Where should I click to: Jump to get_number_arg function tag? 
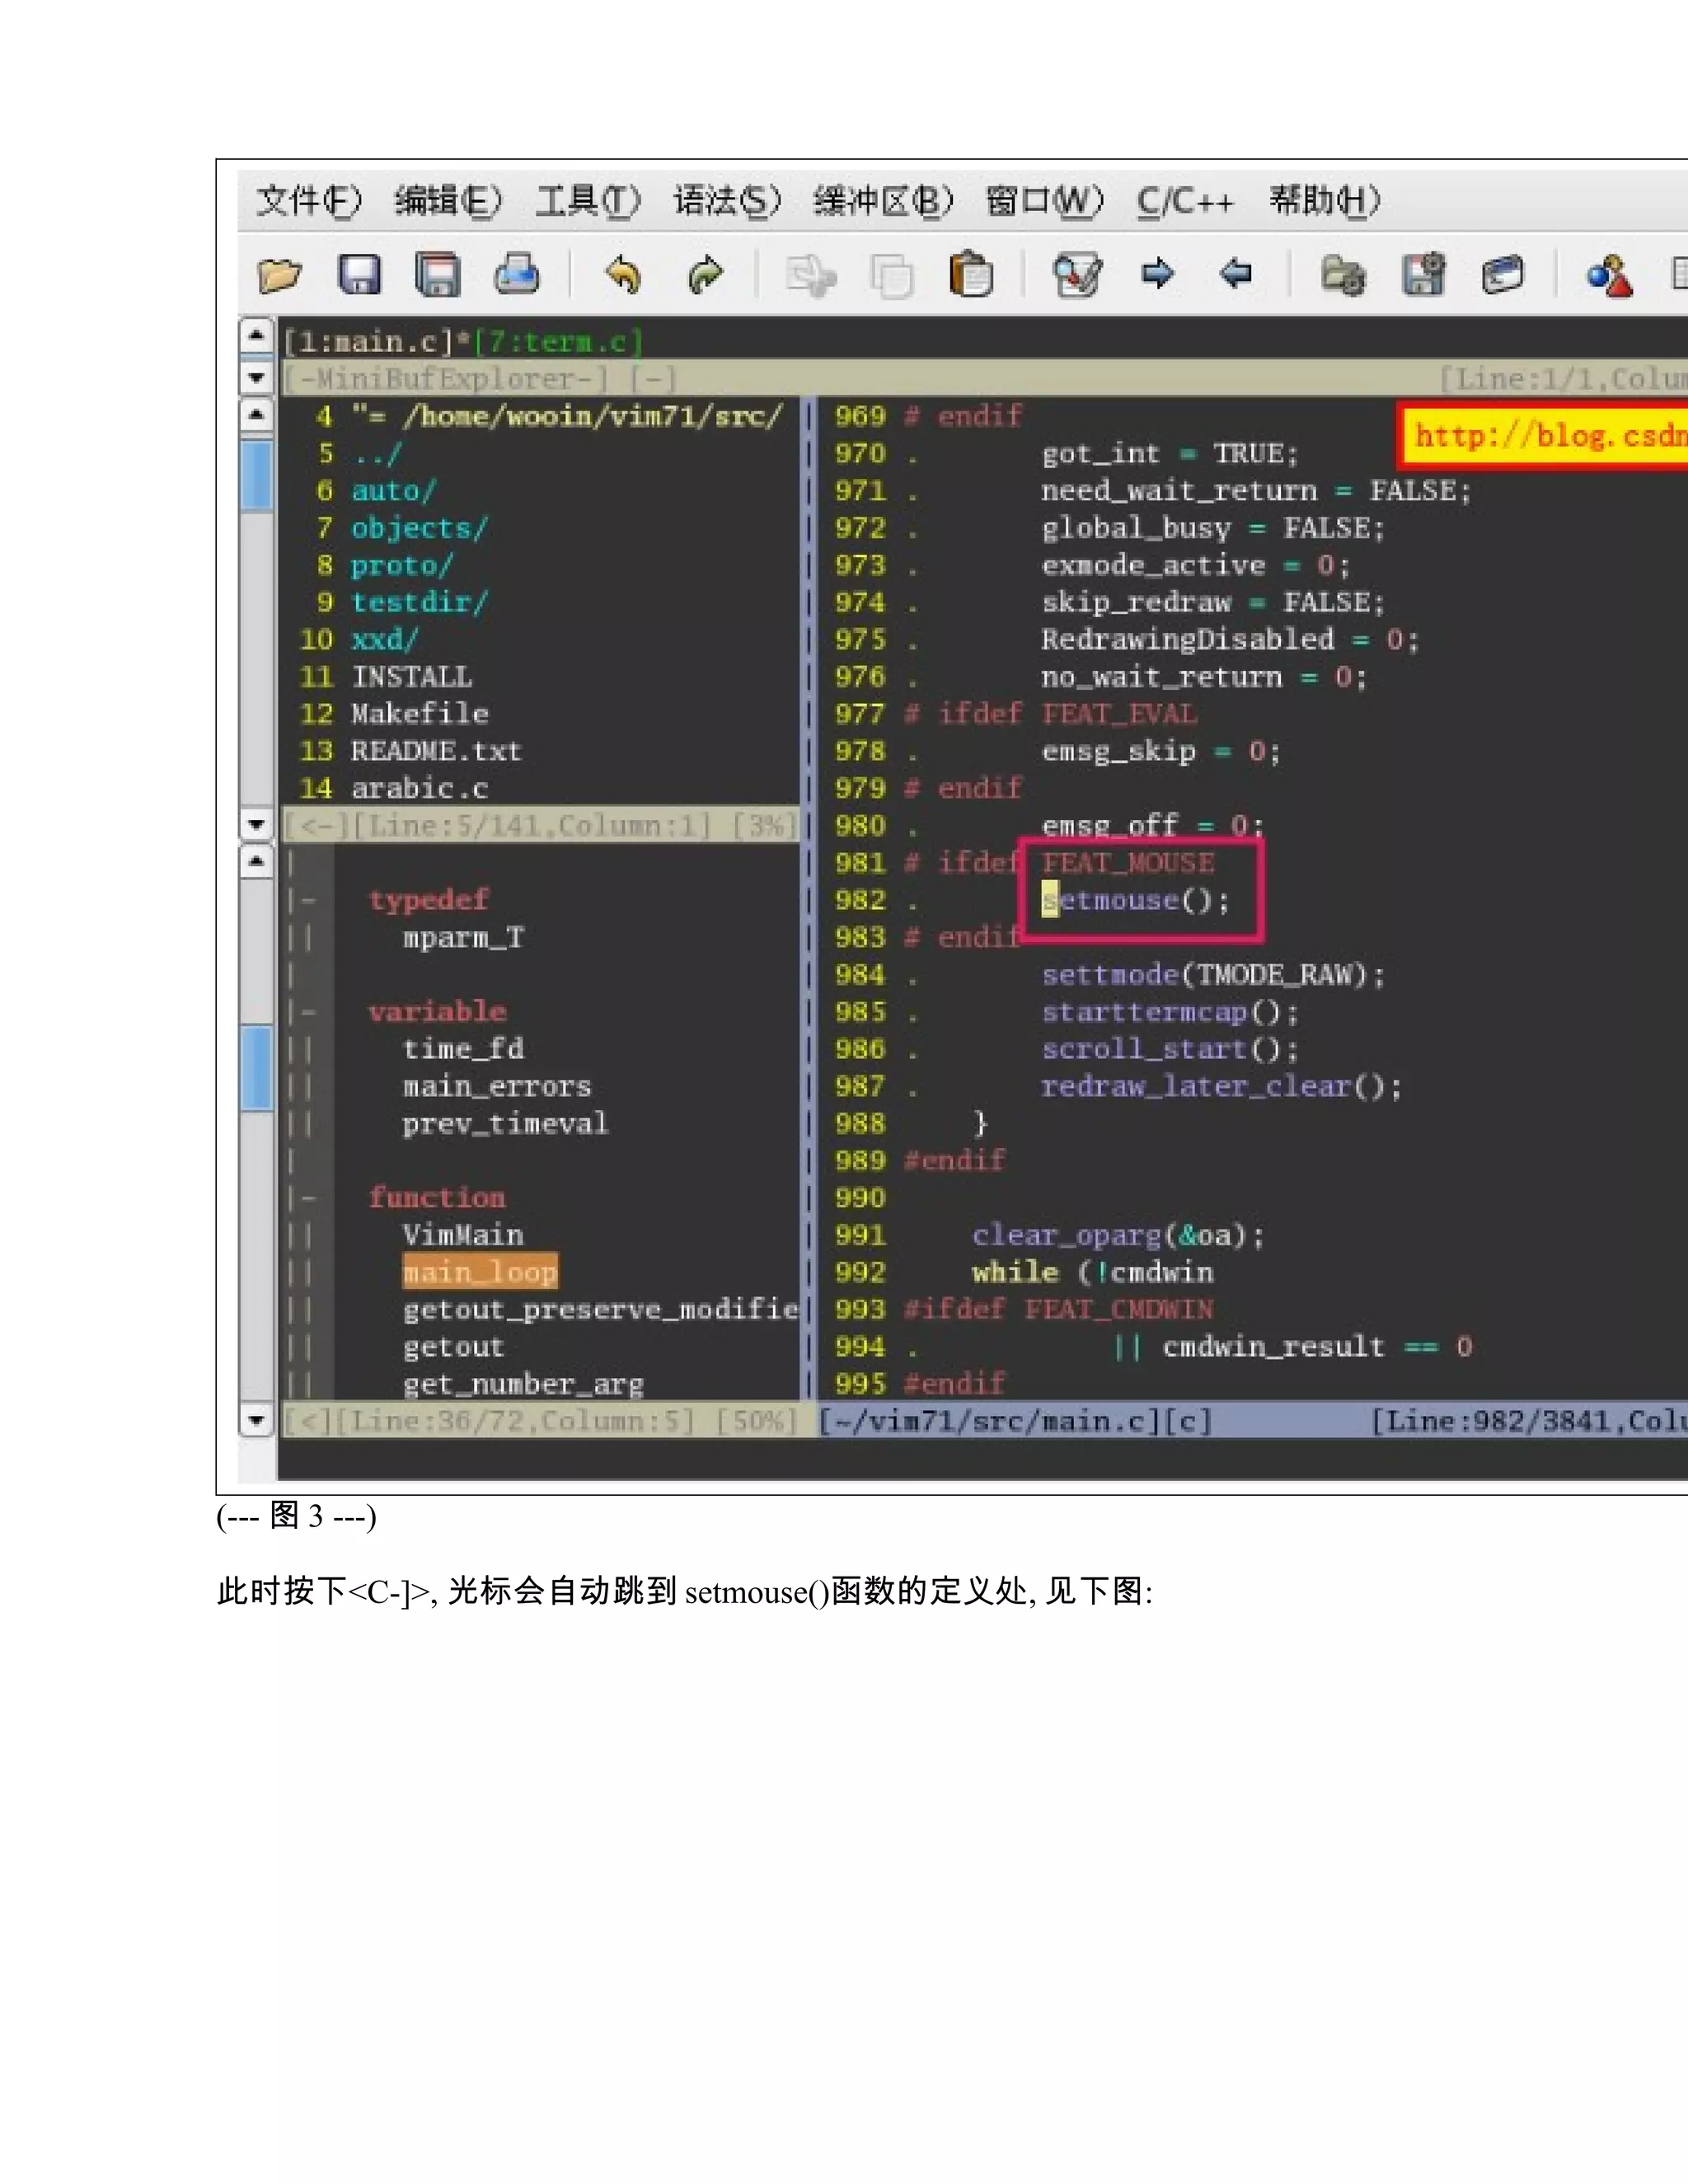(x=523, y=1384)
